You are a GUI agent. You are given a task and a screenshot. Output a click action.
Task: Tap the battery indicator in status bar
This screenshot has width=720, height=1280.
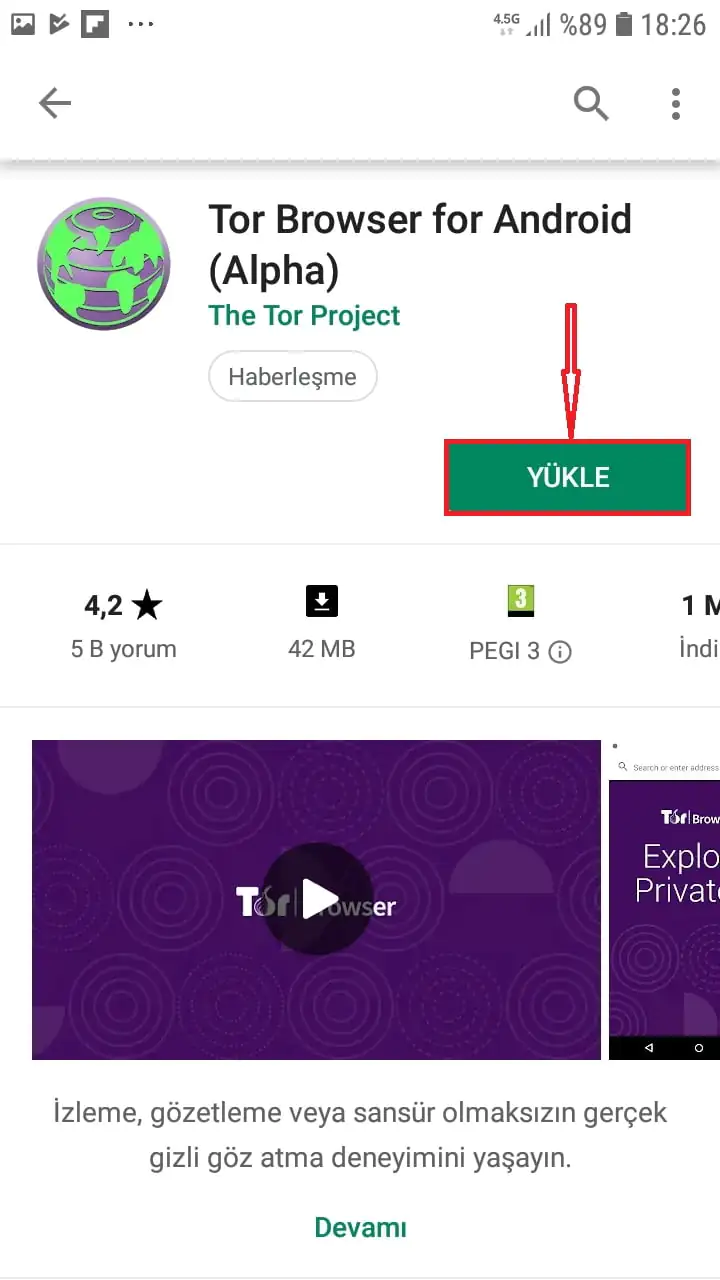624,24
